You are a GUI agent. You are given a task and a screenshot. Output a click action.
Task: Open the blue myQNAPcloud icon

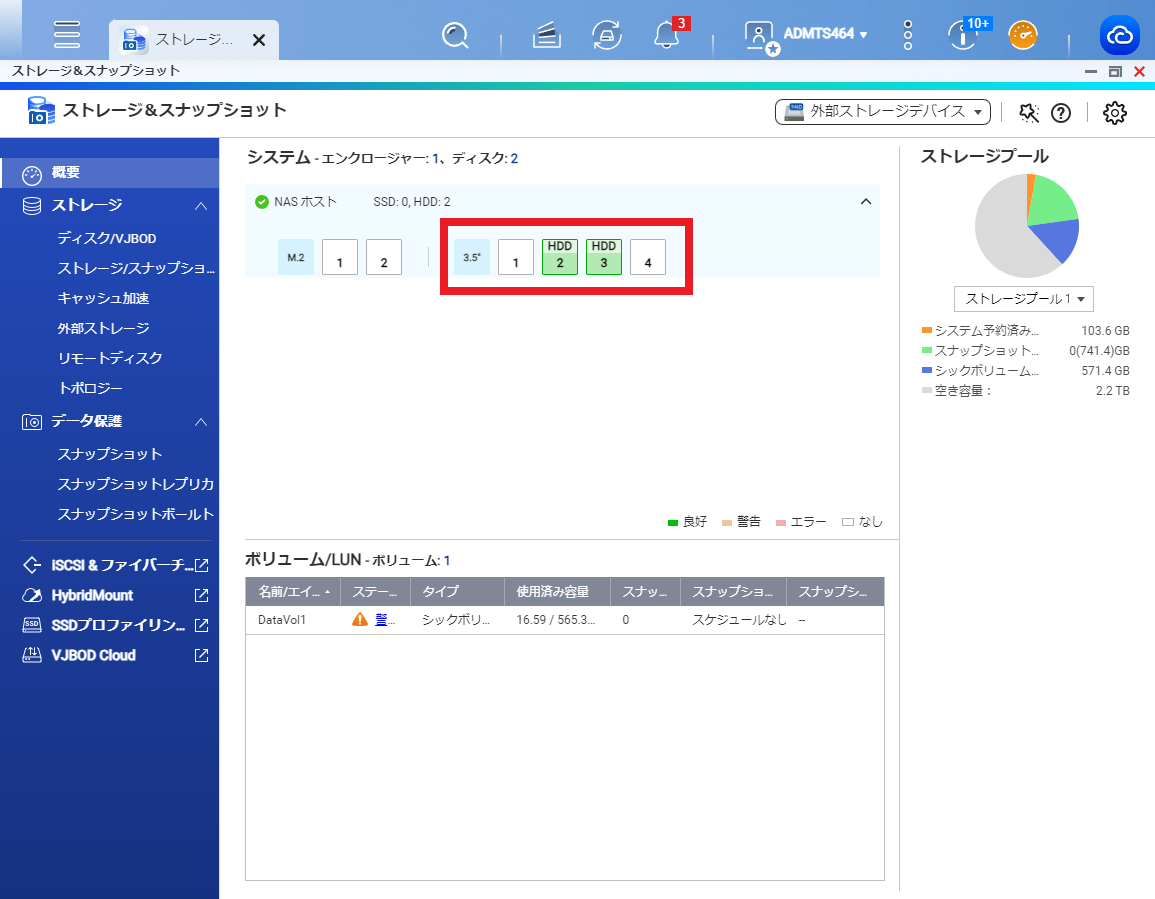coord(1120,35)
